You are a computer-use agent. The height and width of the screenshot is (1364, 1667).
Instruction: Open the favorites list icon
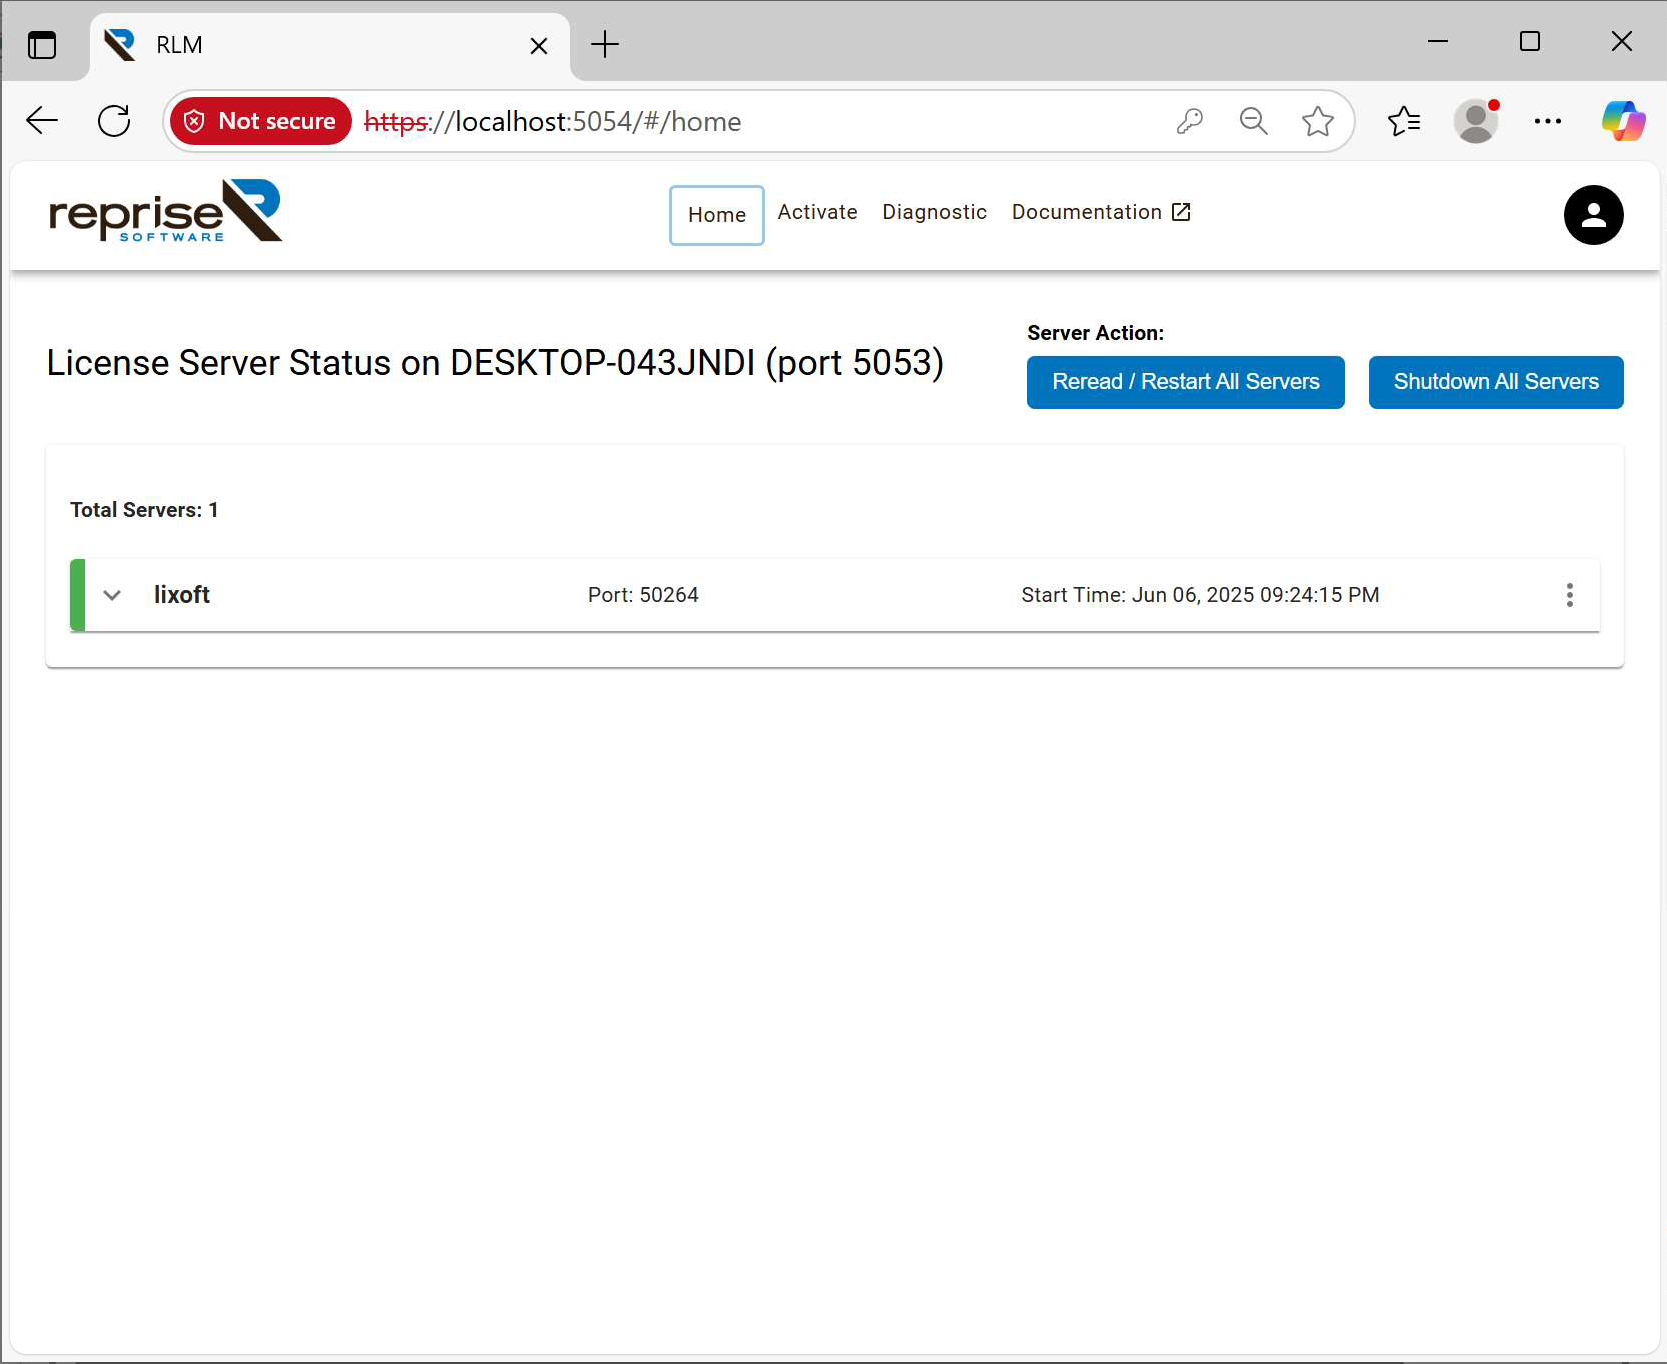pyautogui.click(x=1404, y=121)
